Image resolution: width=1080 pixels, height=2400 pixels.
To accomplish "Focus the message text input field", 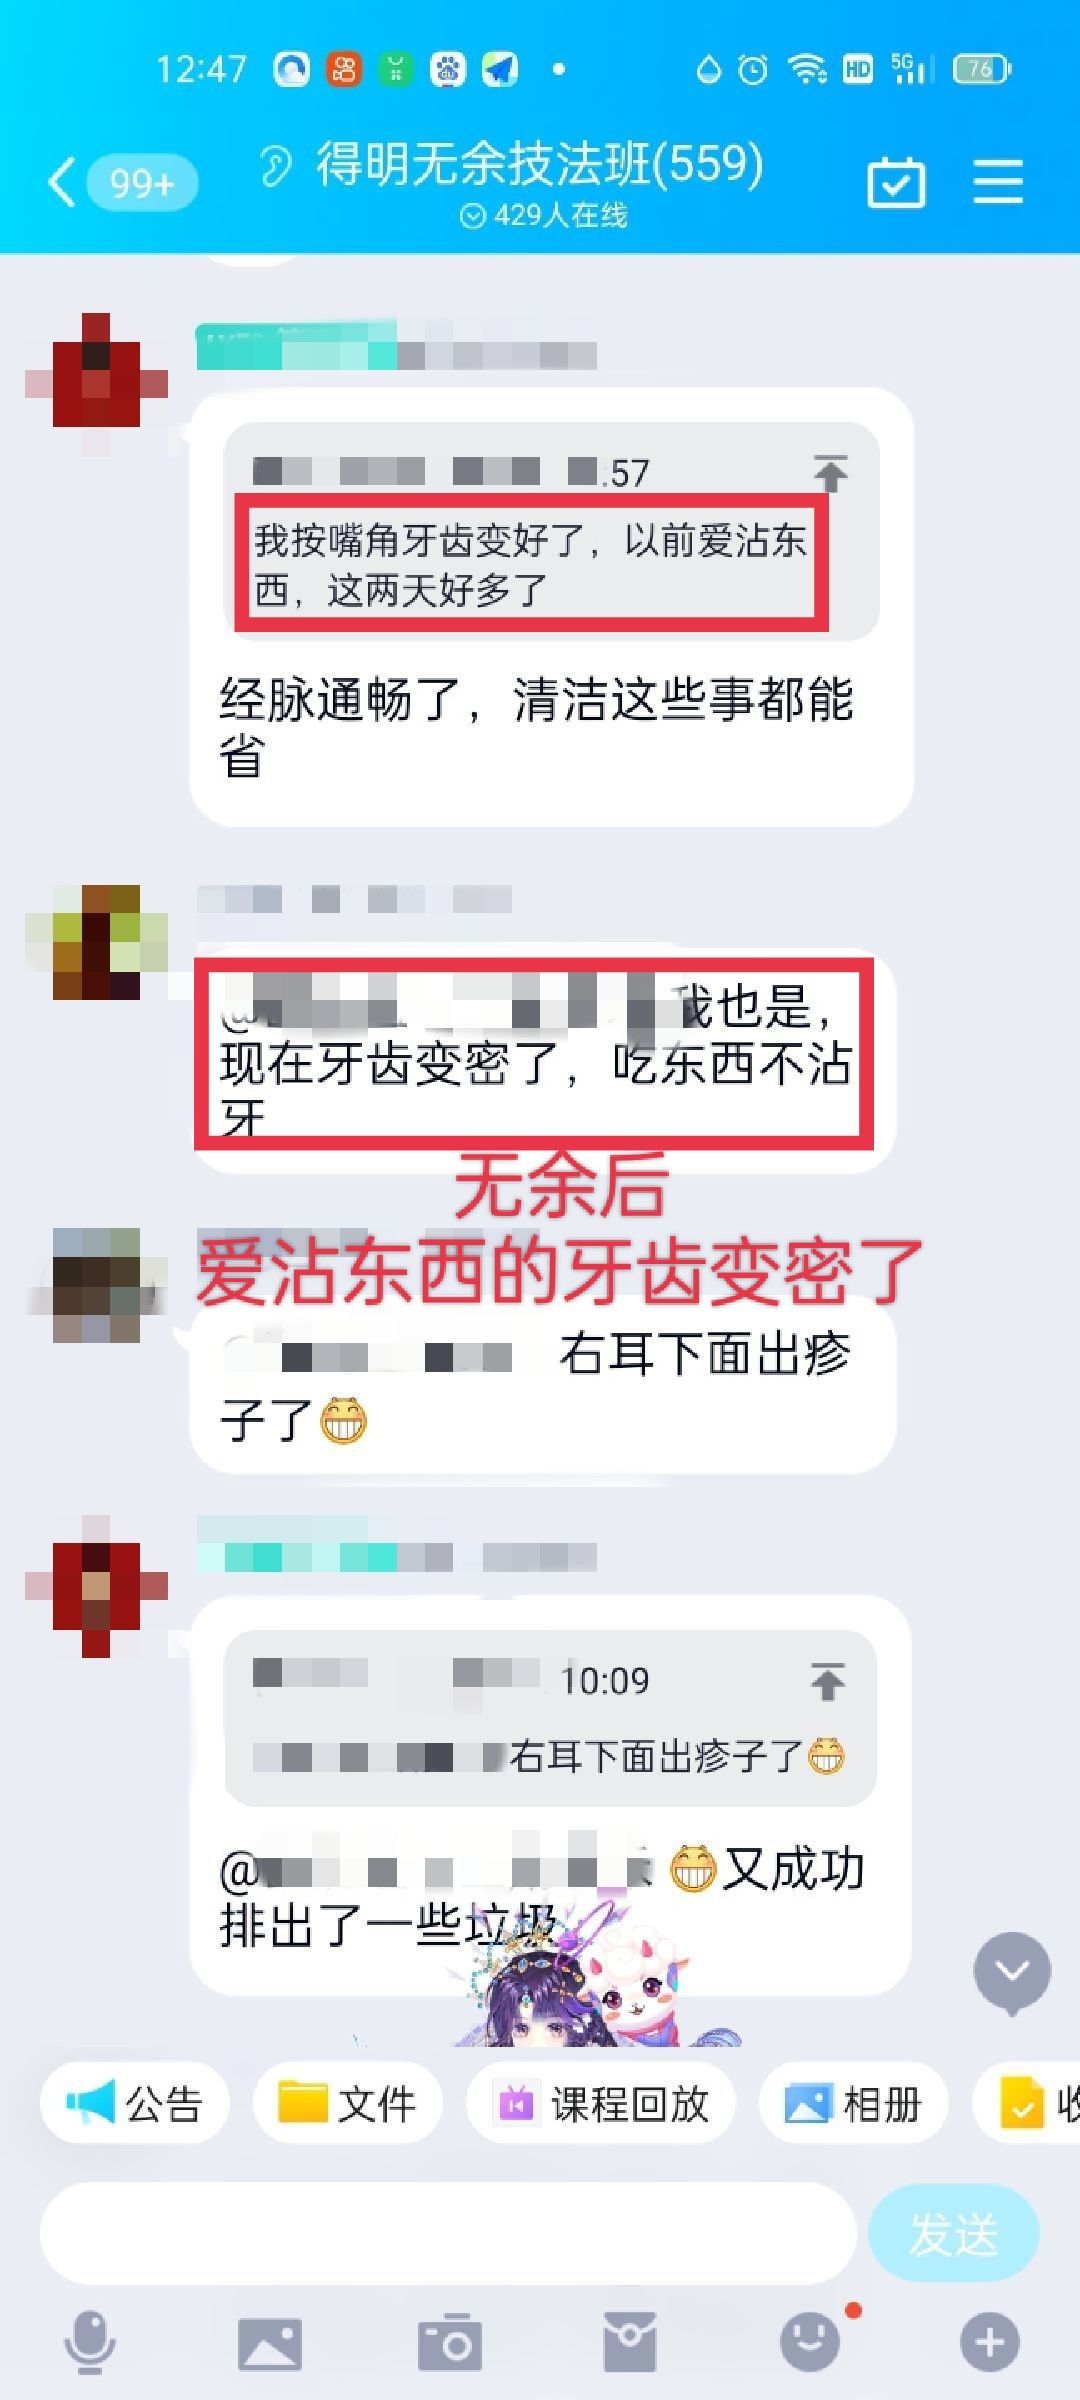I will coord(448,2233).
